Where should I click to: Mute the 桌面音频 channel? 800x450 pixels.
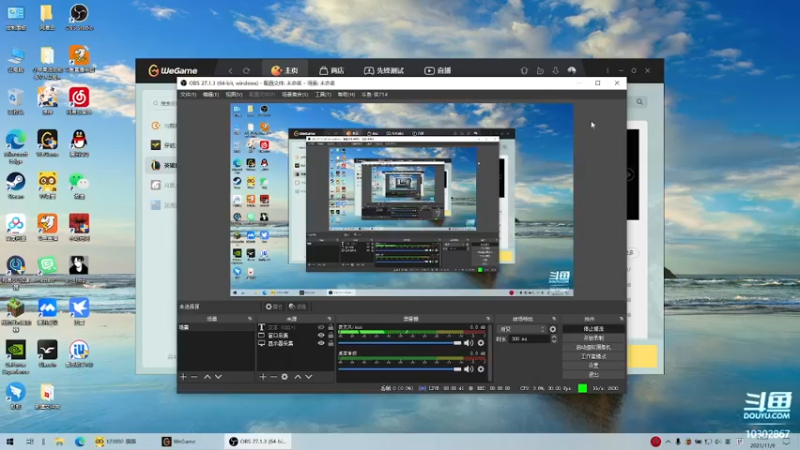tap(468, 369)
